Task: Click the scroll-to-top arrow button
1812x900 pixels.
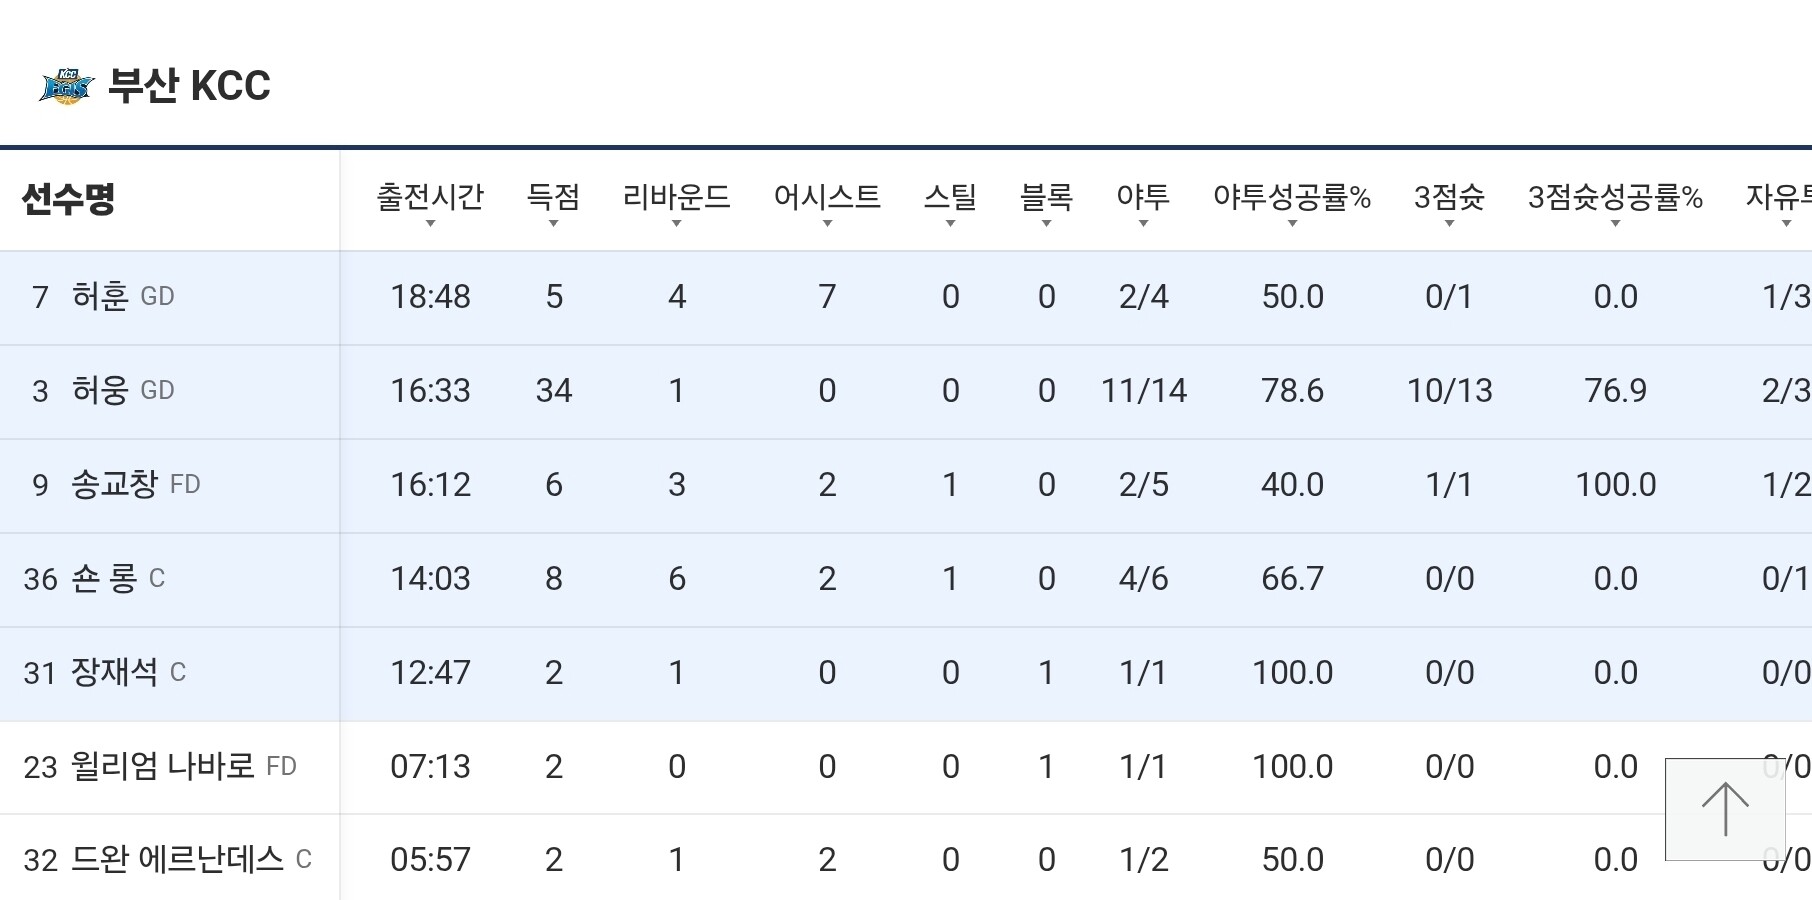Action: [x=1725, y=809]
